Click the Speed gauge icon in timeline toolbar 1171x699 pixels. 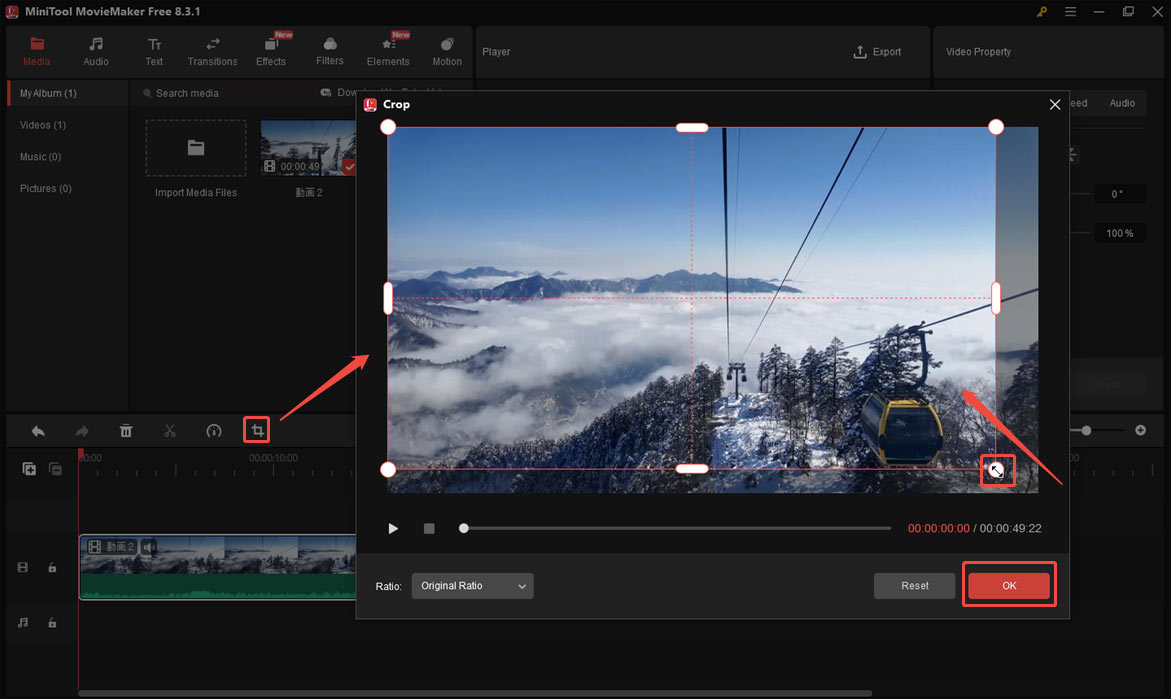point(213,431)
